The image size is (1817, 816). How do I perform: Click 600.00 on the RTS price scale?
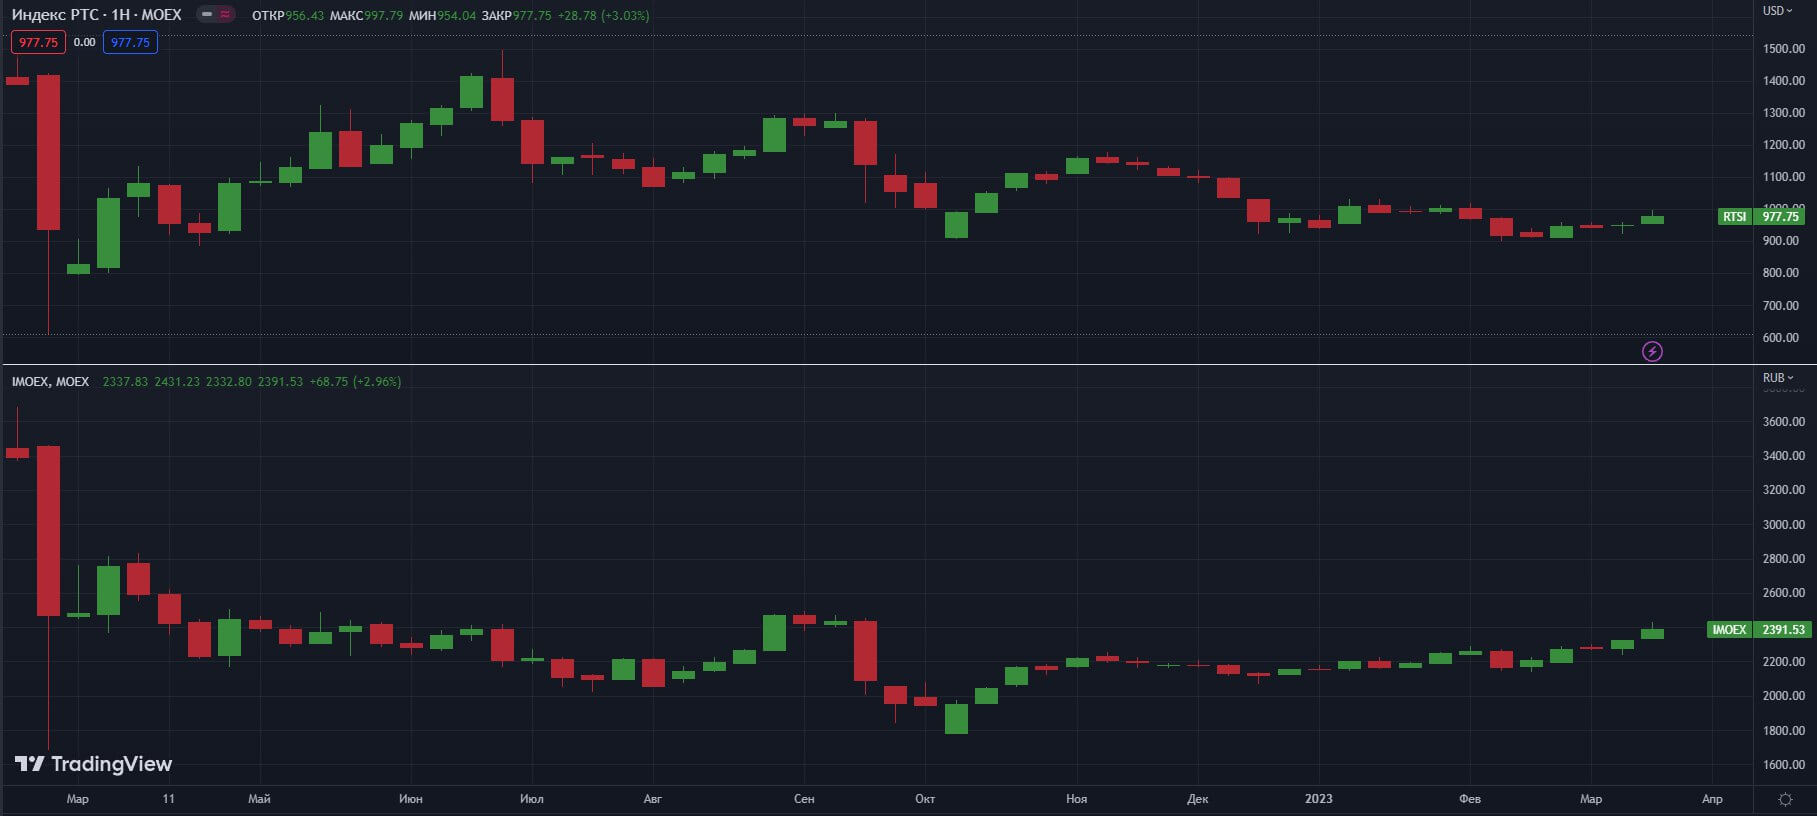(x=1781, y=338)
